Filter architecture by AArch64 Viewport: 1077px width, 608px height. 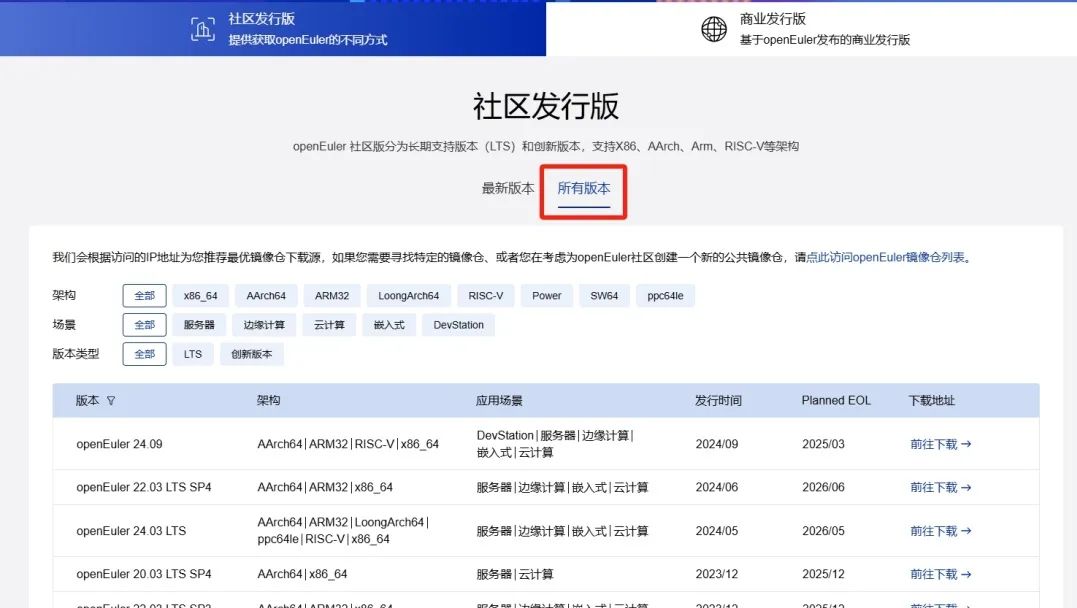coord(266,295)
